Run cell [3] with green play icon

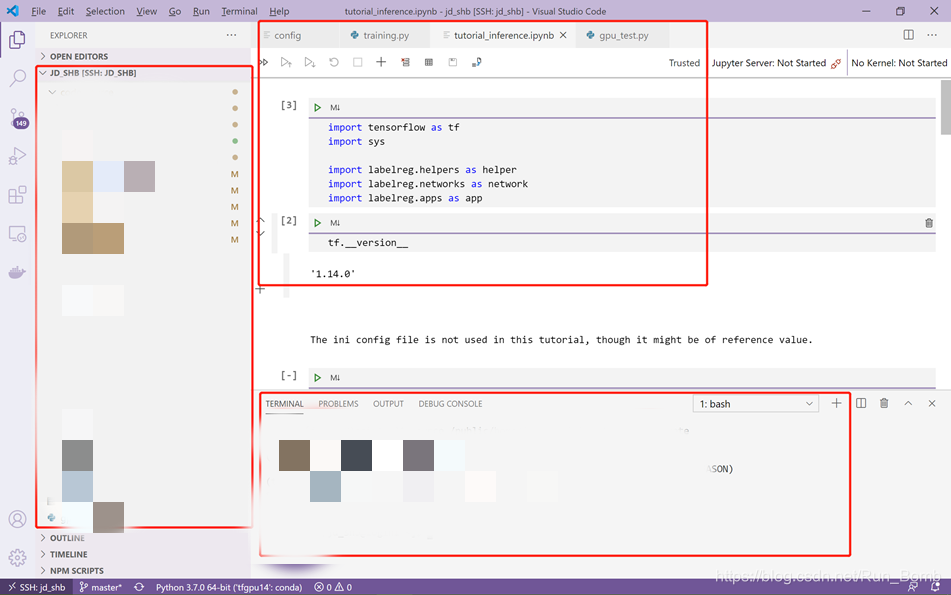[317, 107]
